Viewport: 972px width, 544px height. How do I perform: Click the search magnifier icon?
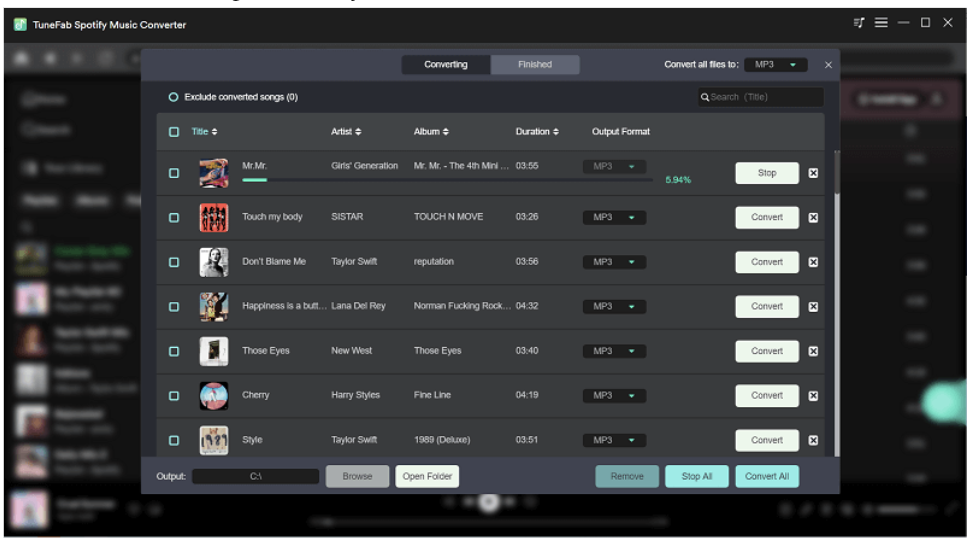tap(705, 97)
